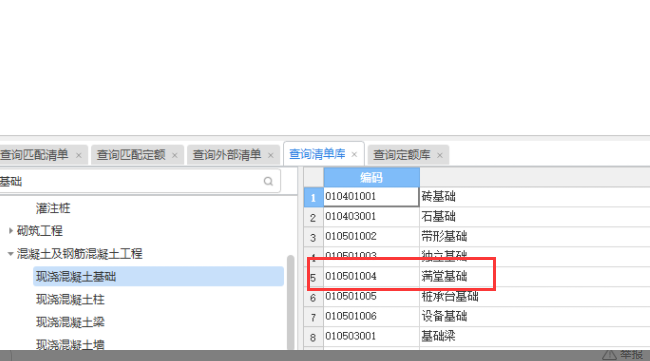650x361 pixels.
Task: Click code cell 010501005
Action: (371, 297)
